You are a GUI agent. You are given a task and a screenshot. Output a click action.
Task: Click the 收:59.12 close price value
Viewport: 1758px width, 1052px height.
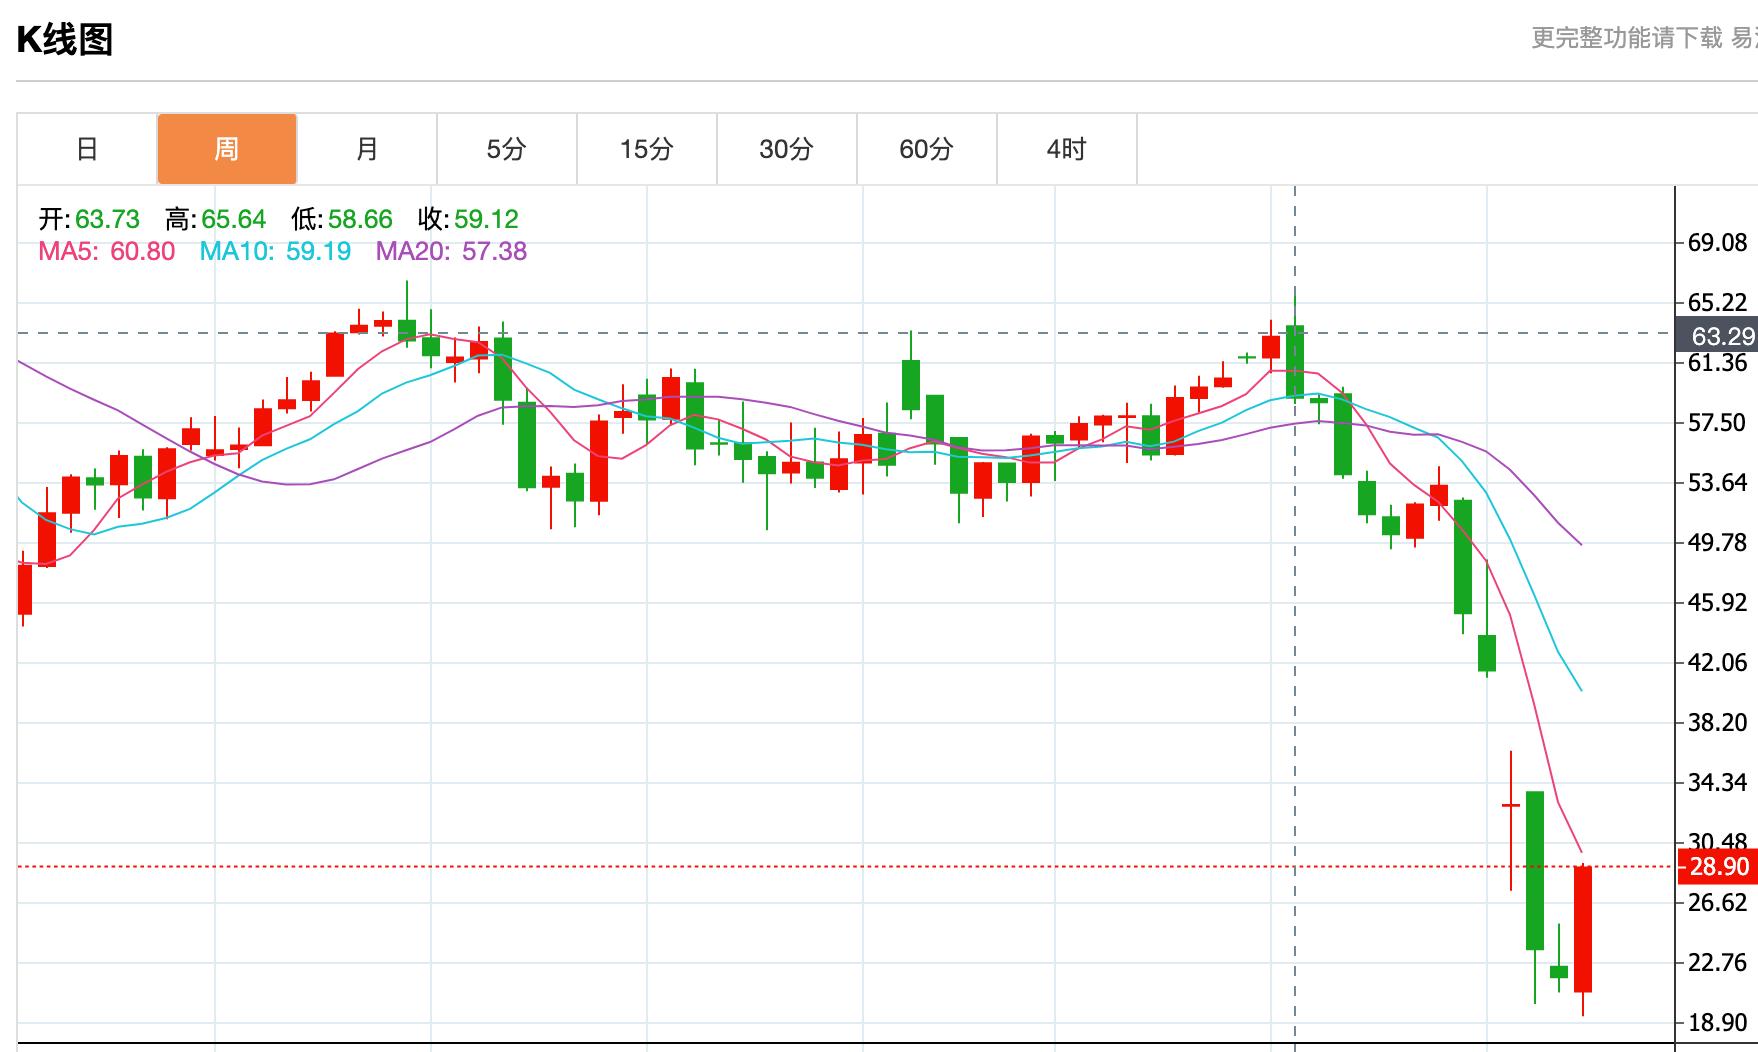pyautogui.click(x=469, y=219)
